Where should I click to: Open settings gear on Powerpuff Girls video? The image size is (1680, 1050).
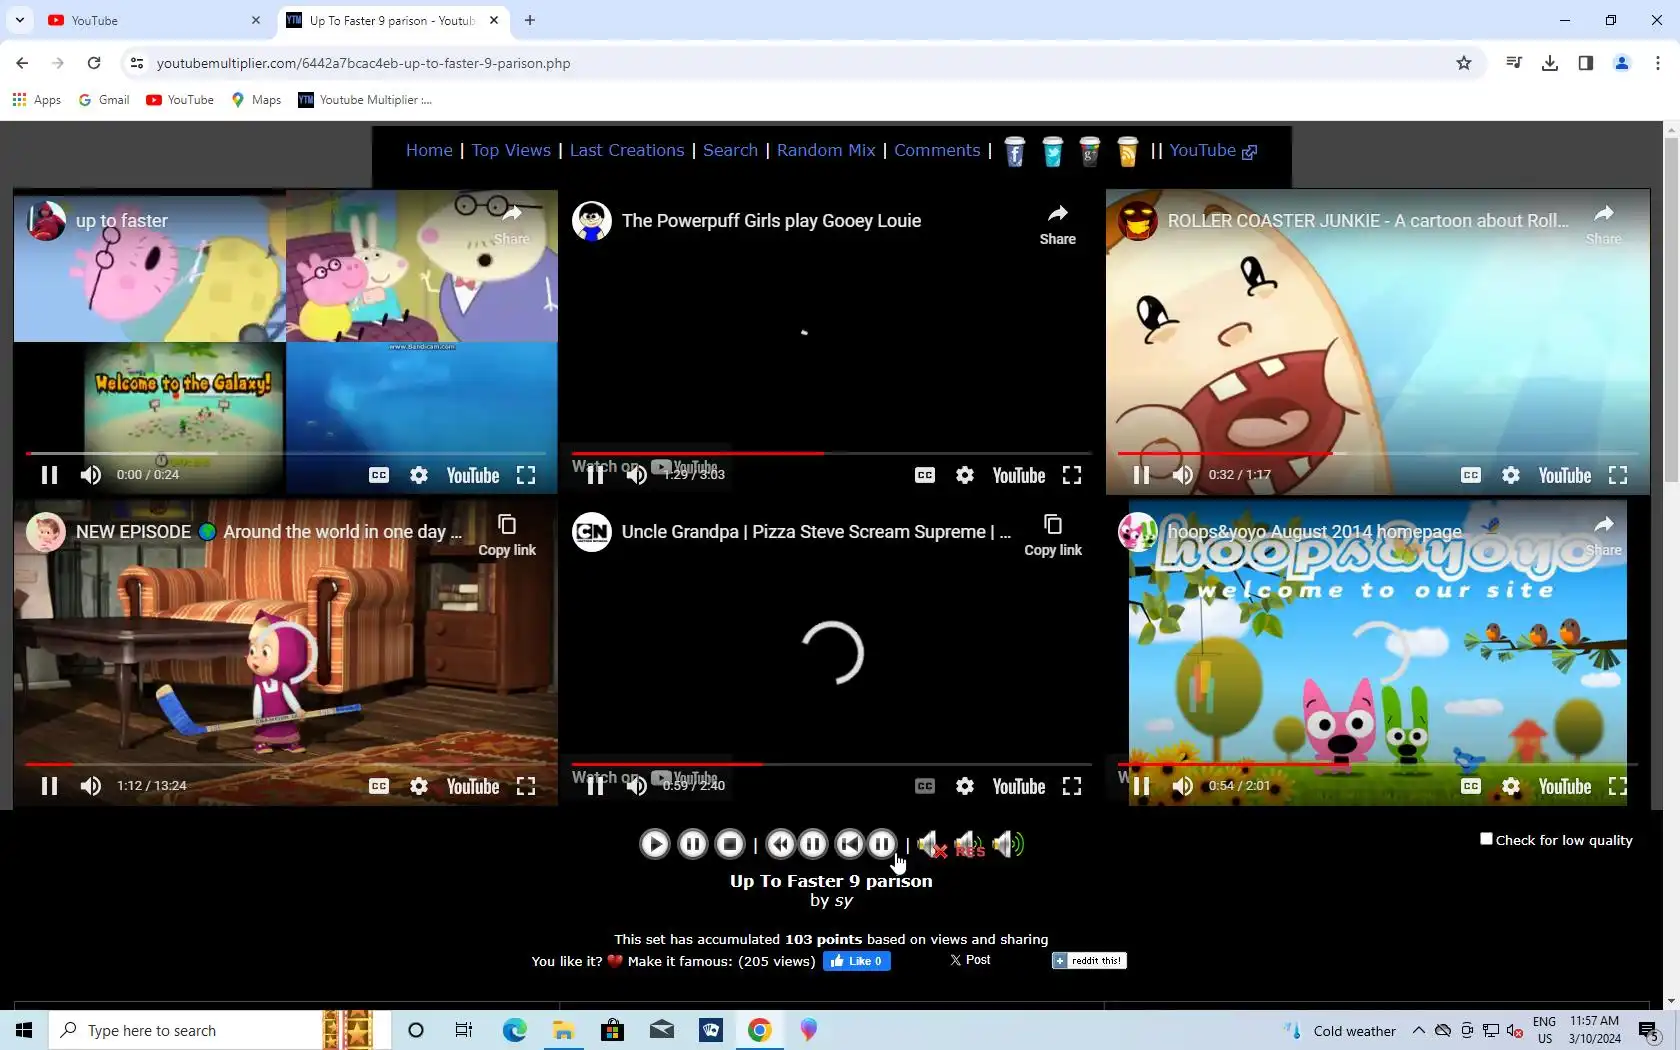pos(965,475)
